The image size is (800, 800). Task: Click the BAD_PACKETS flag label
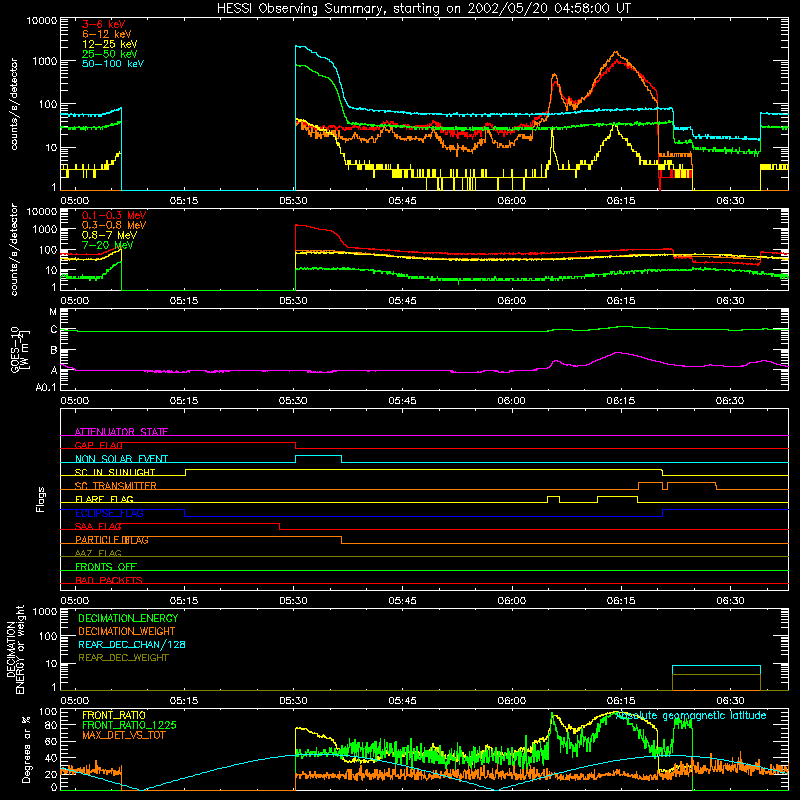pyautogui.click(x=109, y=580)
